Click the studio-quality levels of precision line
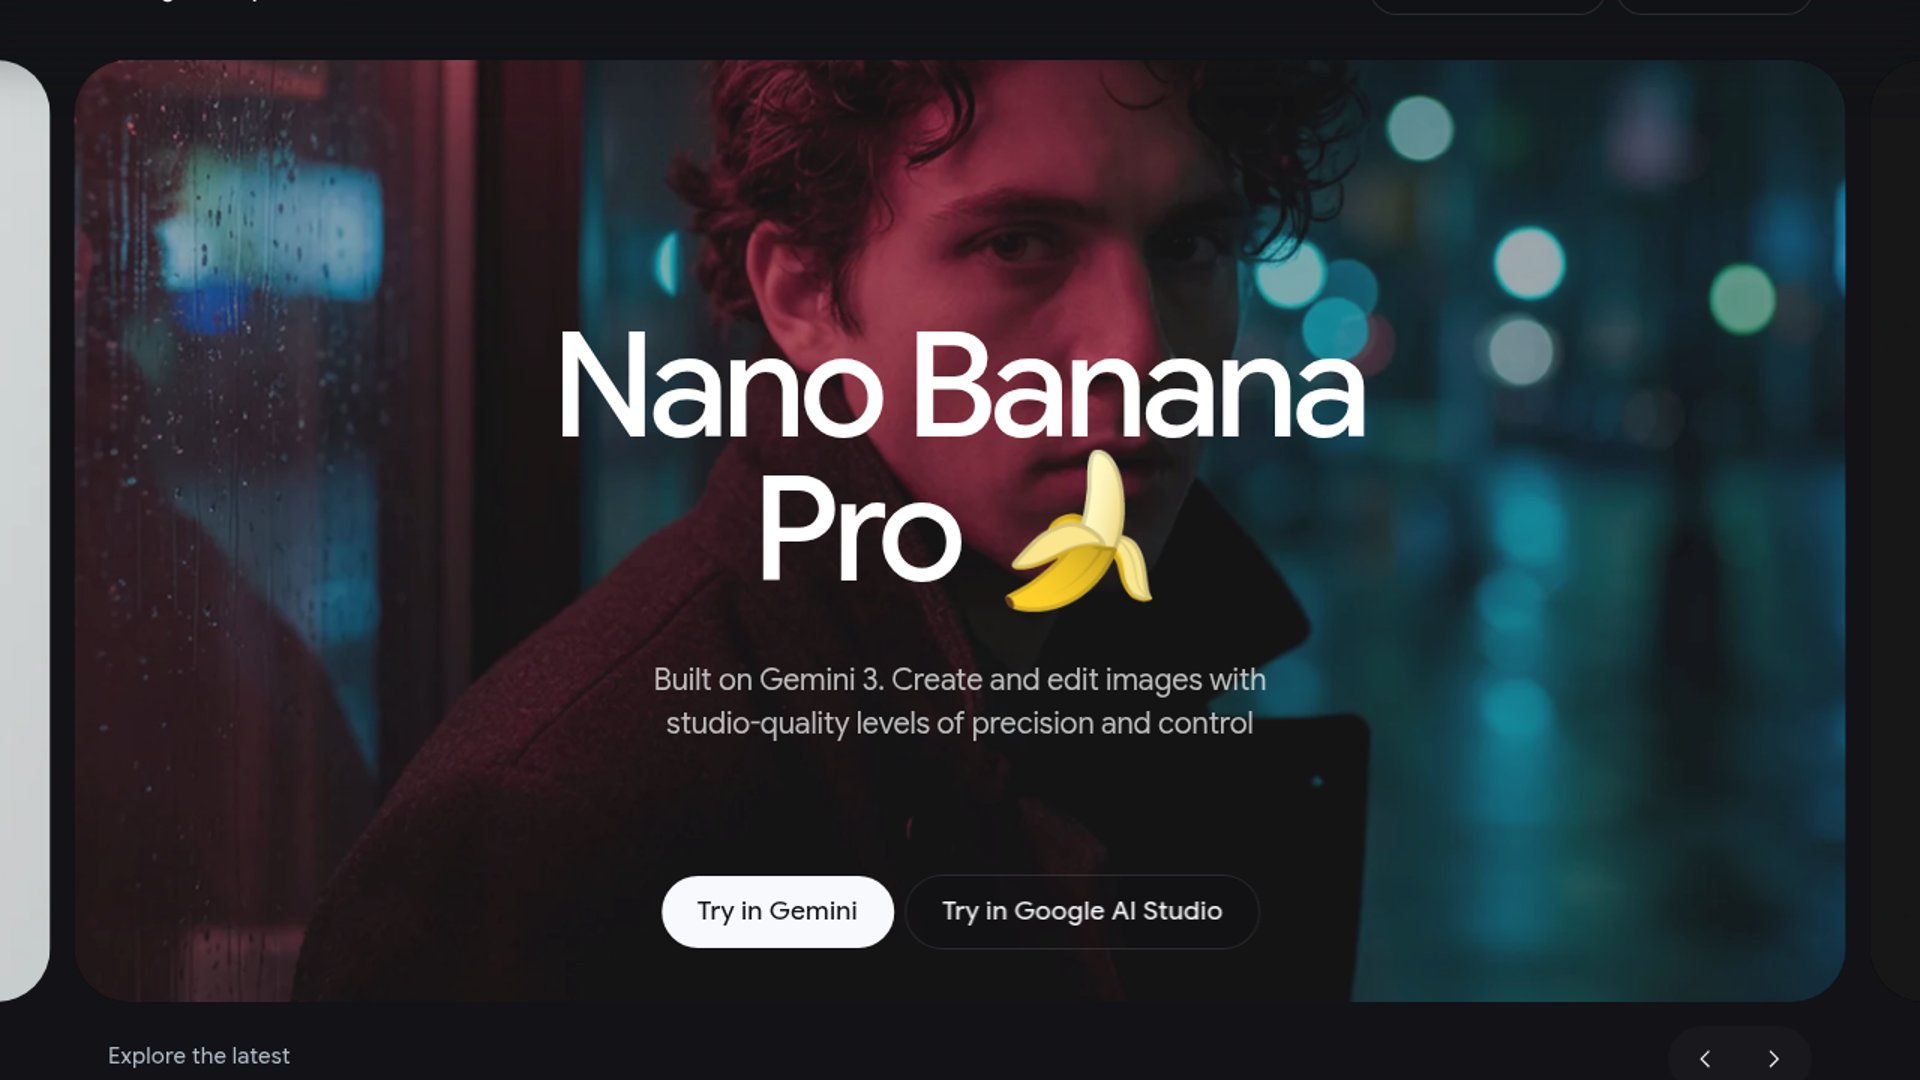 pyautogui.click(x=959, y=723)
